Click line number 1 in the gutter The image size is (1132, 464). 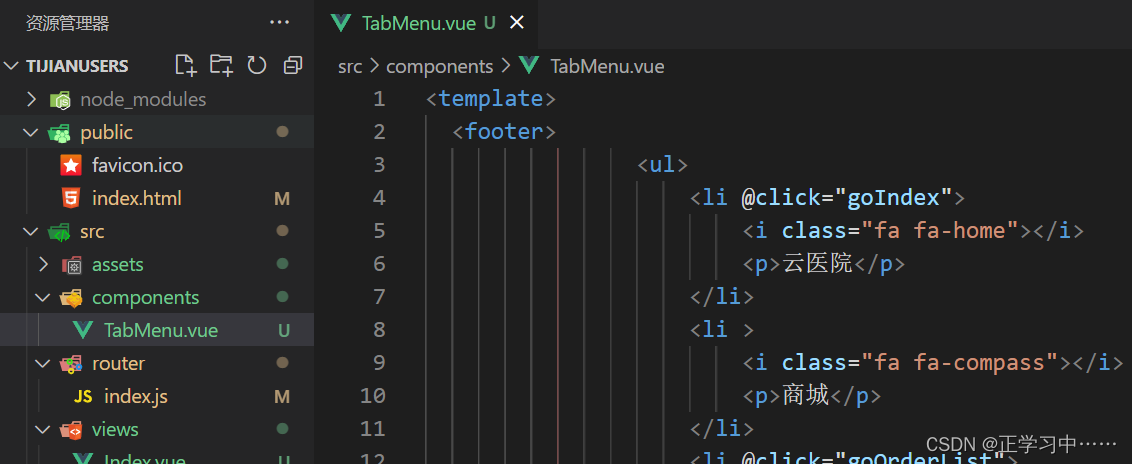point(379,99)
